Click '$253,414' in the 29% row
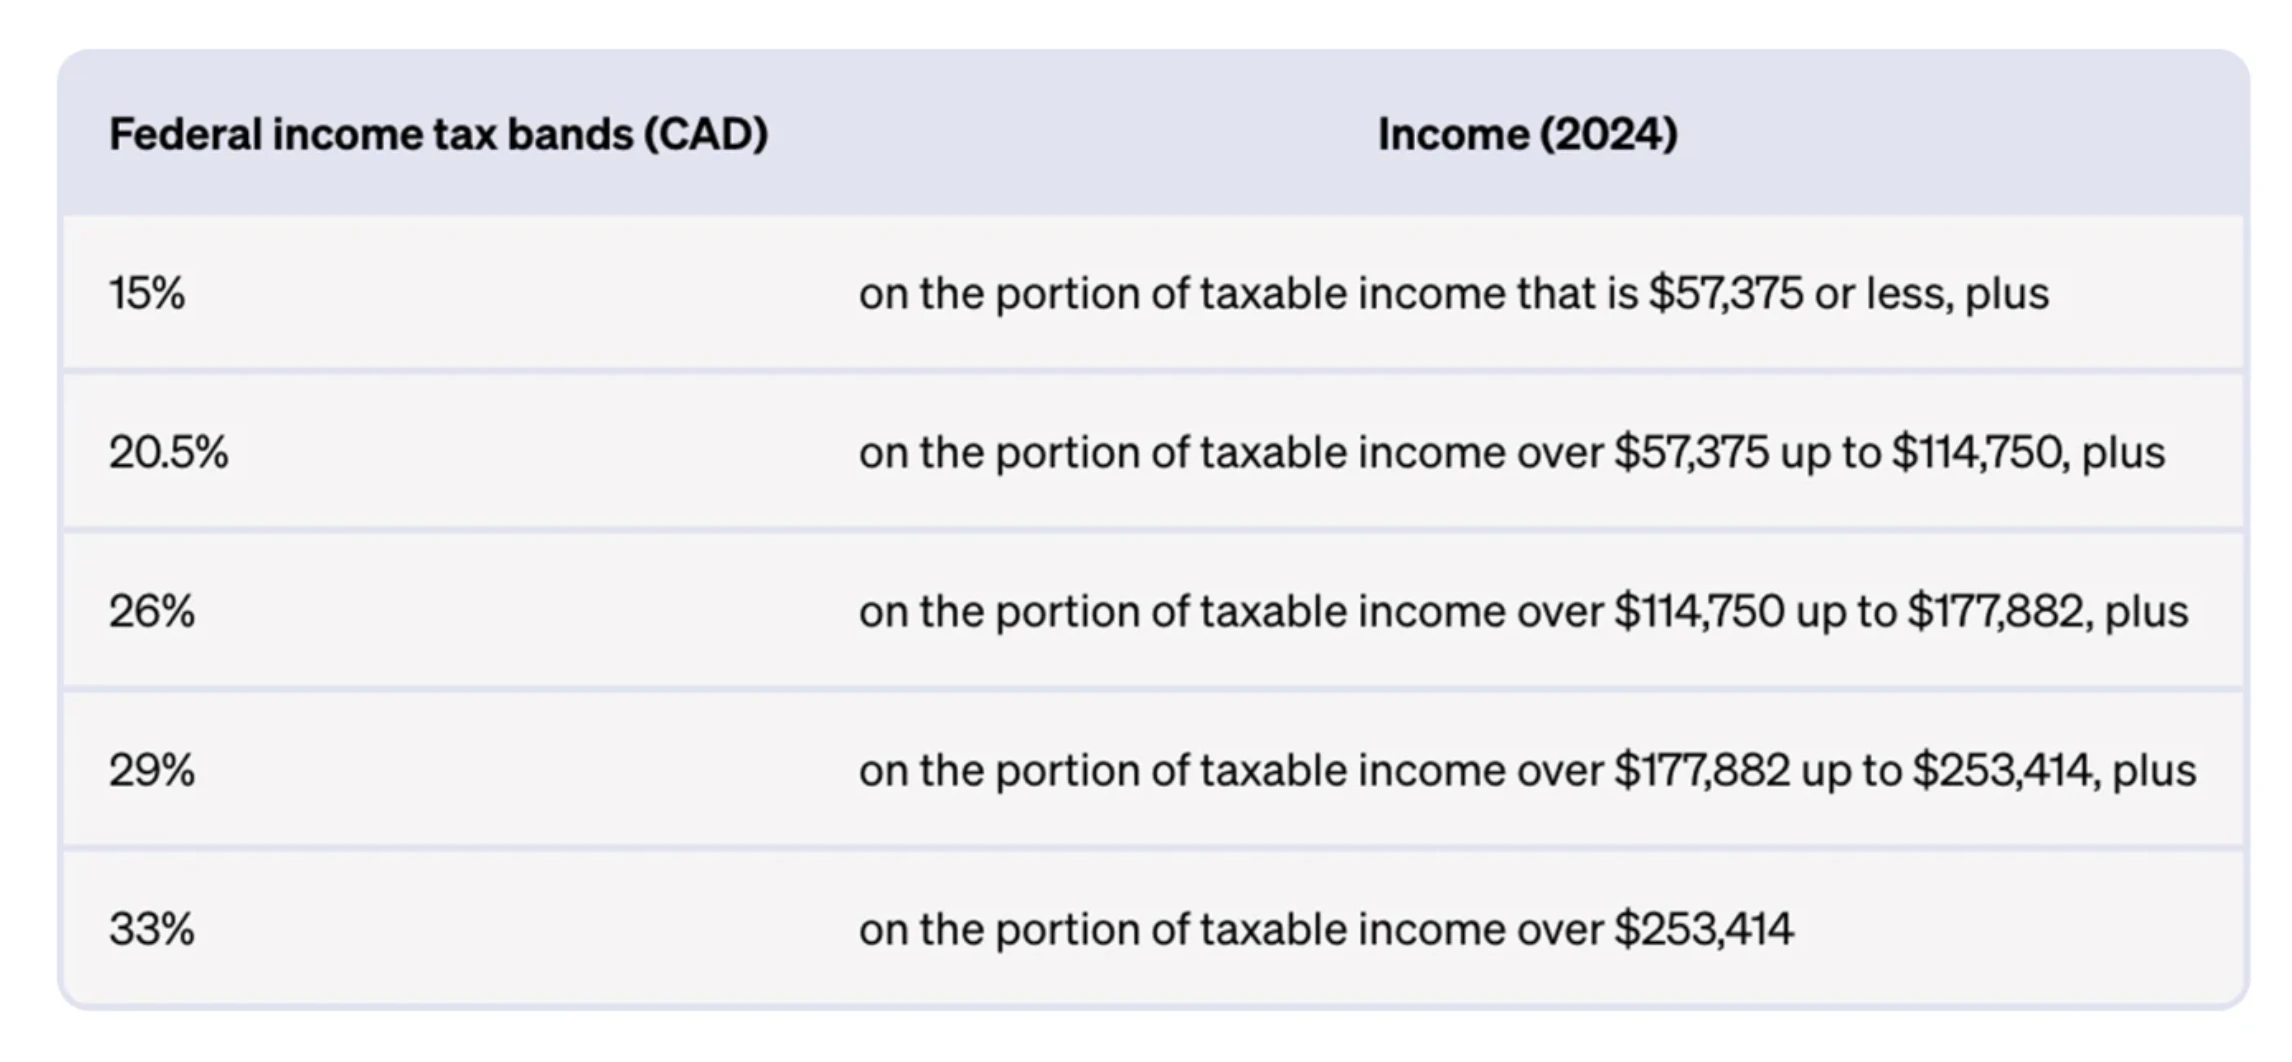Screen dimensions: 2292x1062 click(x=2002, y=770)
